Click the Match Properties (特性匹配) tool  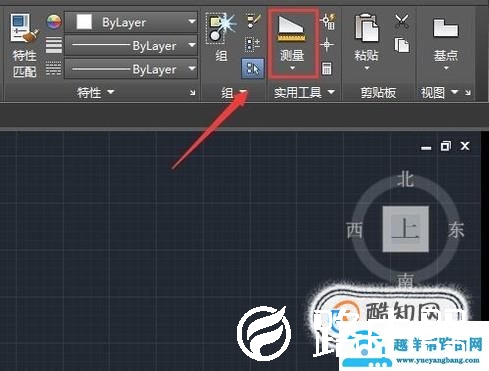25,45
